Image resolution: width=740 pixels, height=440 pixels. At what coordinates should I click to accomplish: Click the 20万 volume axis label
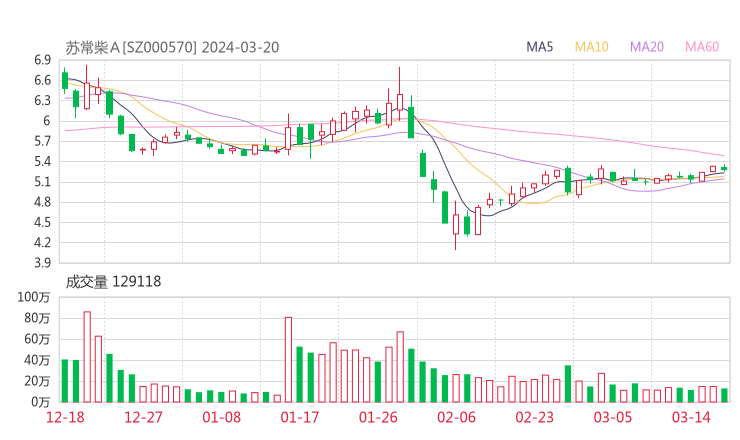click(x=37, y=381)
